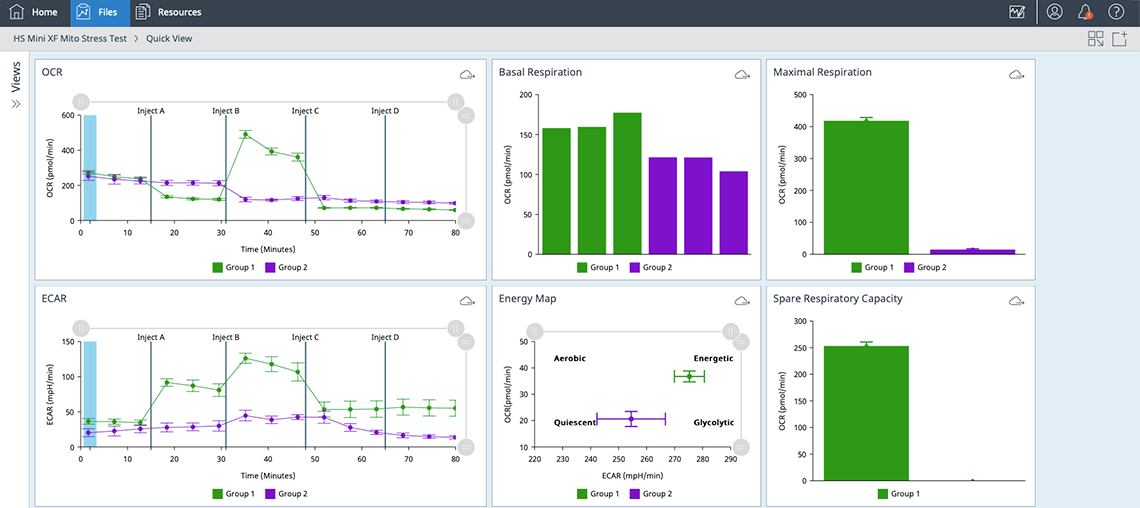Click the HS Mini XF Mito Stress Test breadcrumb
Screen dimensions: 1140x508
click(x=70, y=39)
